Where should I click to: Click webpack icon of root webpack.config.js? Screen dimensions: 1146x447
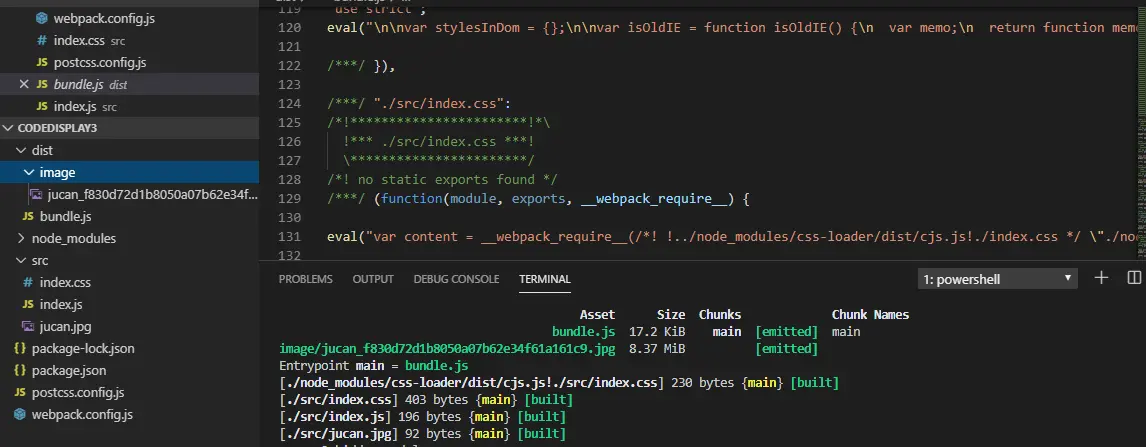coord(20,414)
